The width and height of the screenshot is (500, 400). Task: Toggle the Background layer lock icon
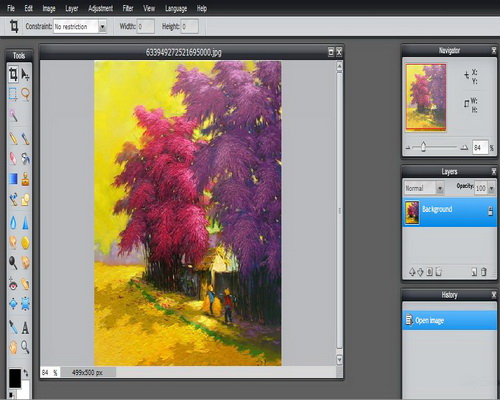coord(490,211)
